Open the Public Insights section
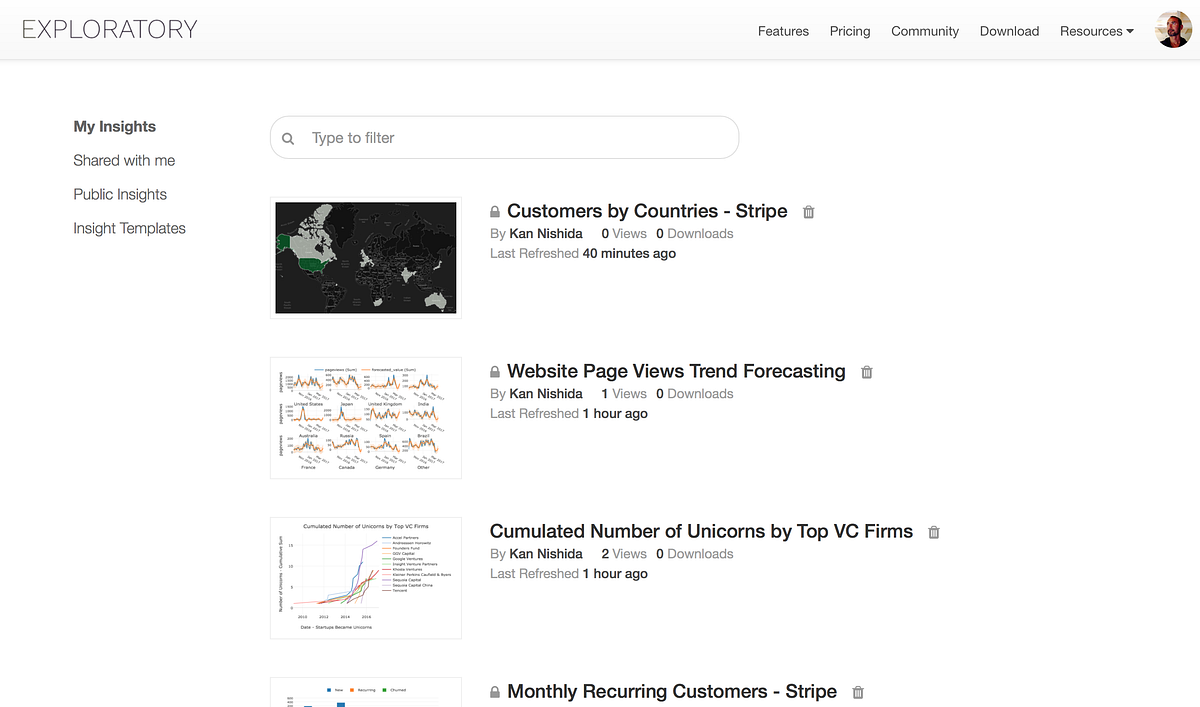Viewport: 1200px width, 707px height. tap(120, 194)
